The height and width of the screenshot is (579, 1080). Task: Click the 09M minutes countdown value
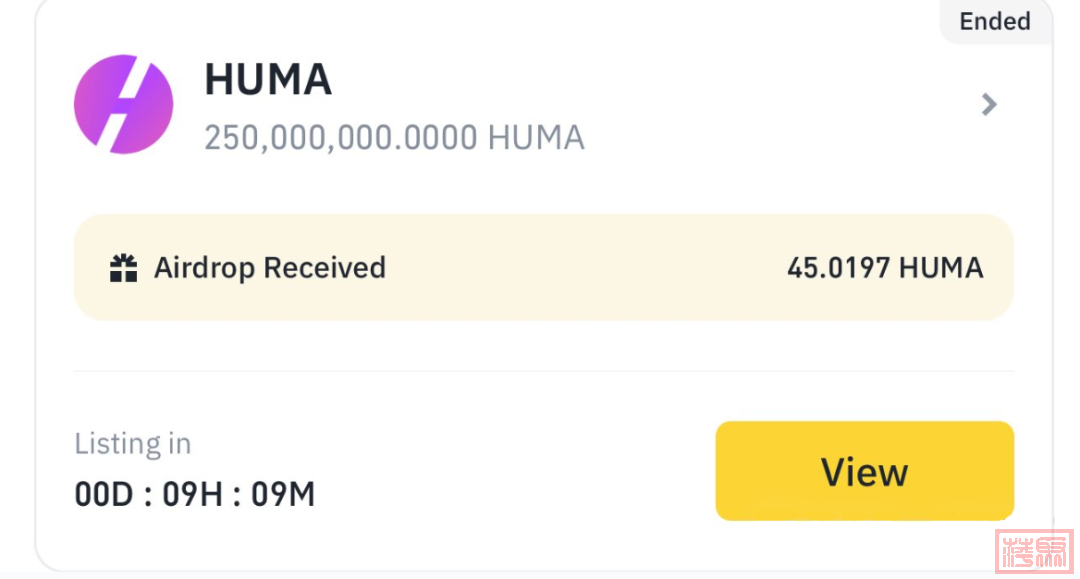[283, 494]
